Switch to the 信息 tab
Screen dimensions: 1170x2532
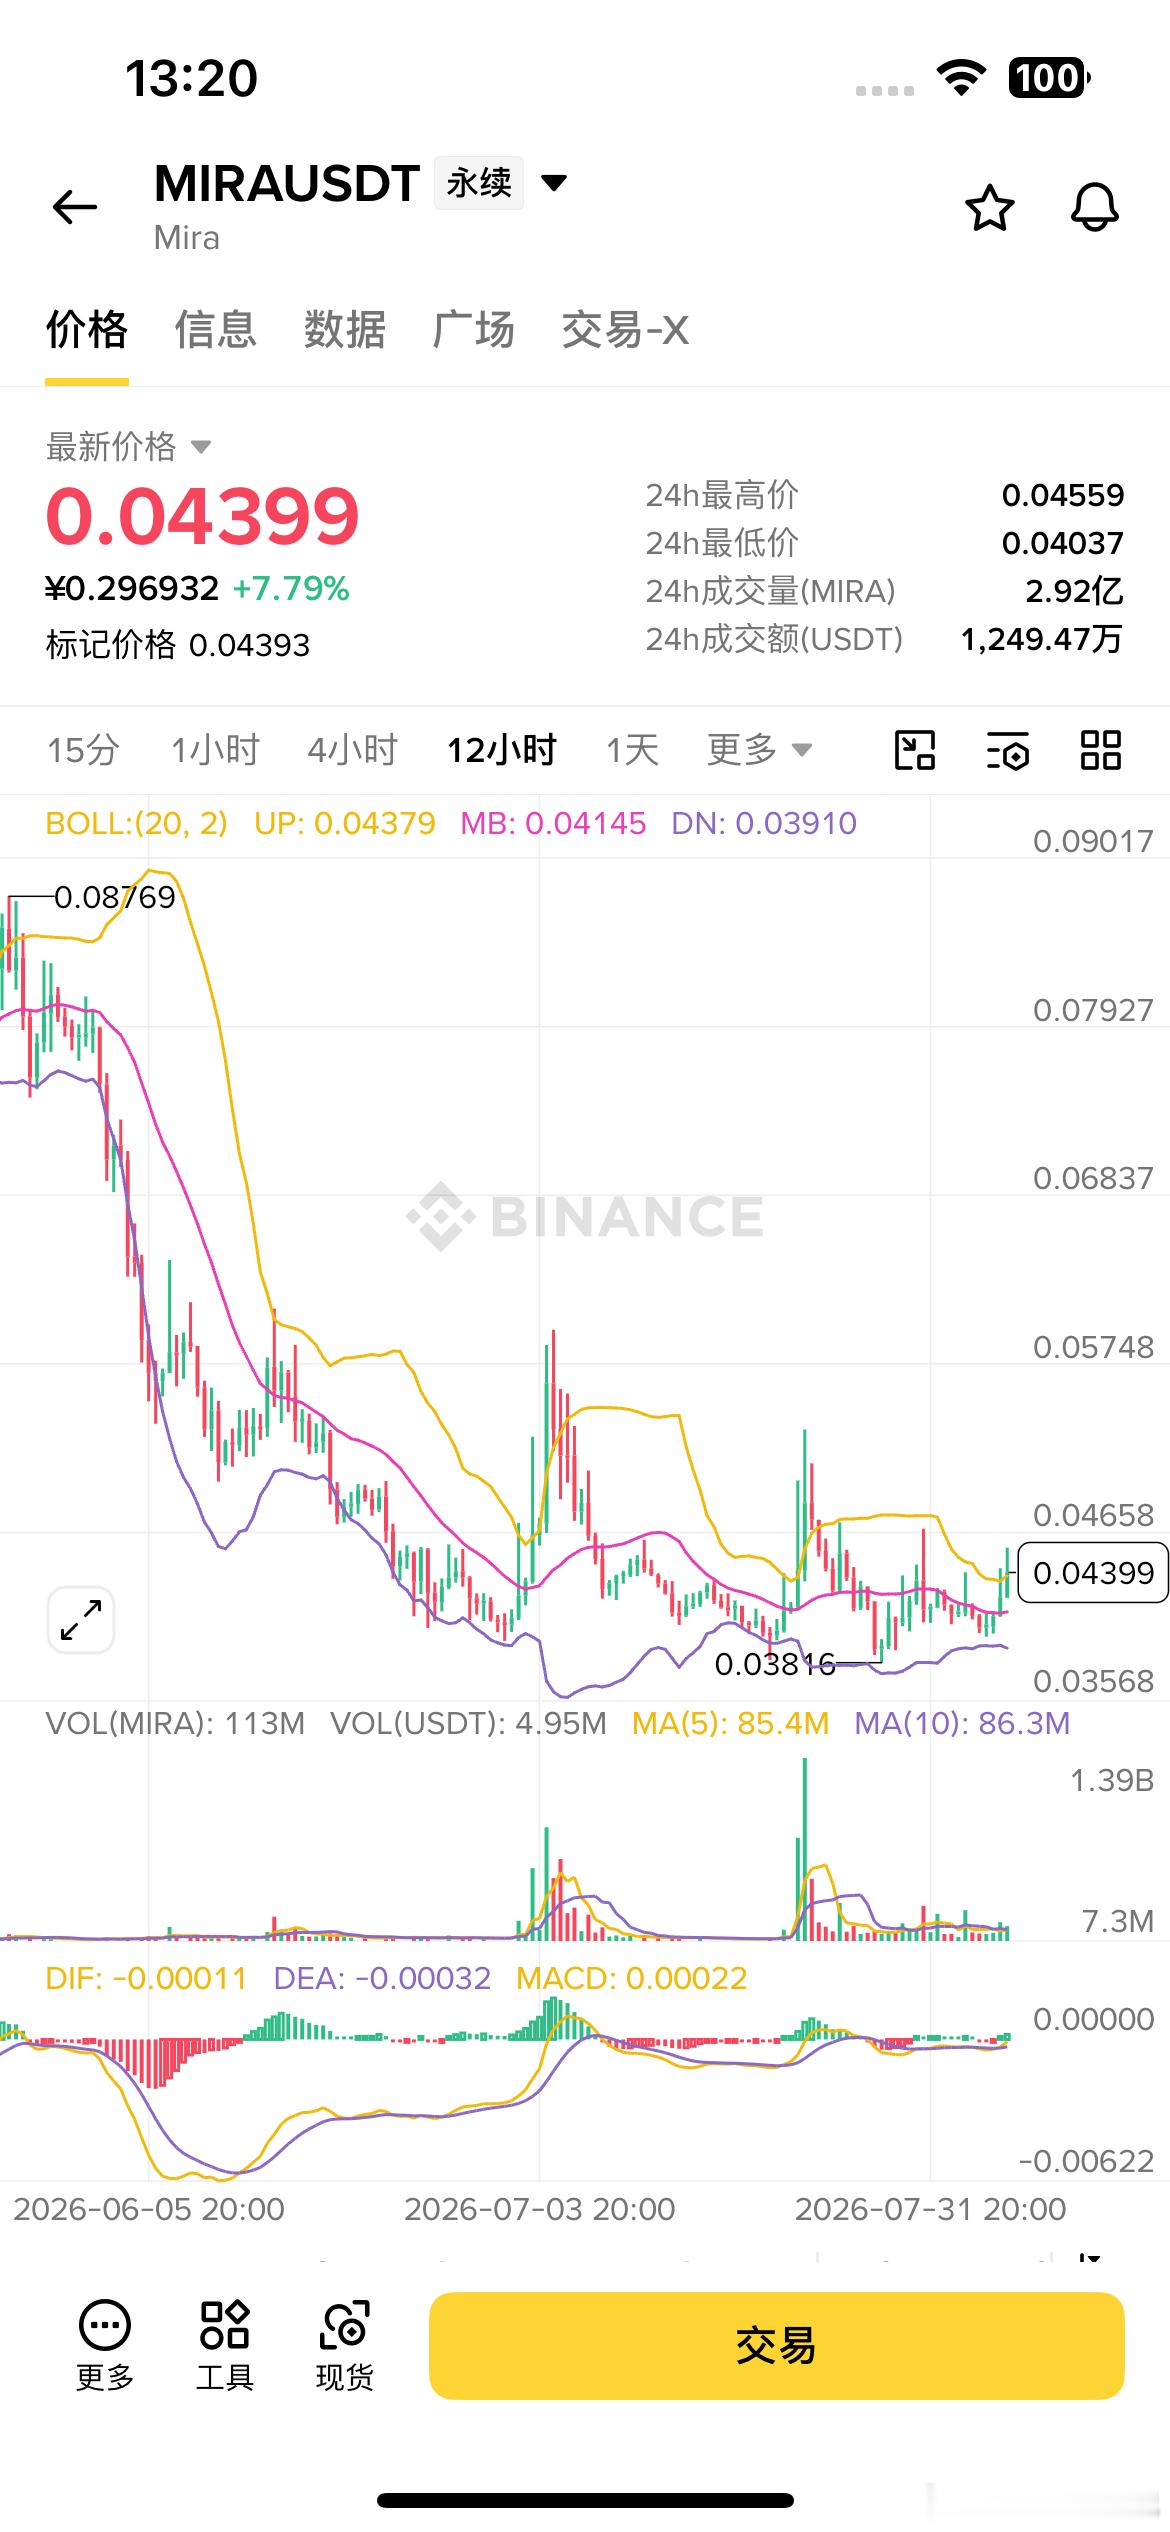click(x=216, y=330)
